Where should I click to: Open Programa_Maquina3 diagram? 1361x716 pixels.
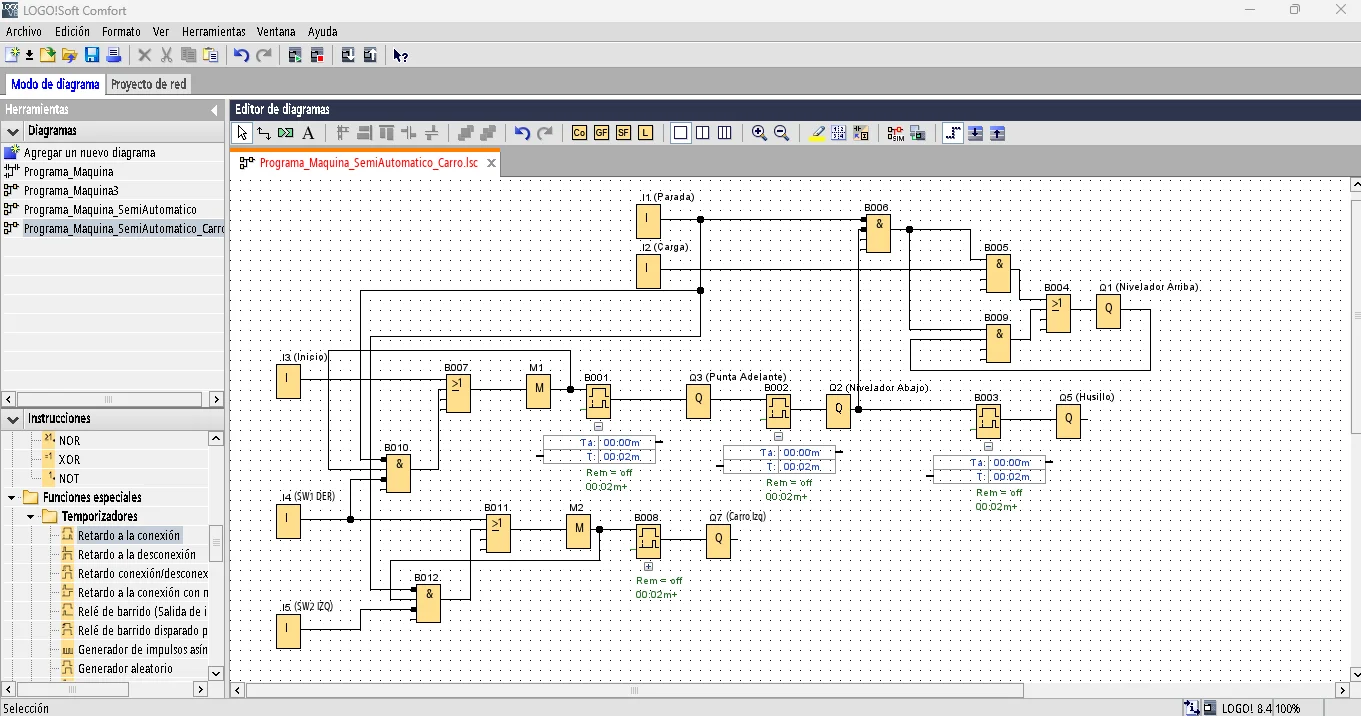[x=71, y=191]
